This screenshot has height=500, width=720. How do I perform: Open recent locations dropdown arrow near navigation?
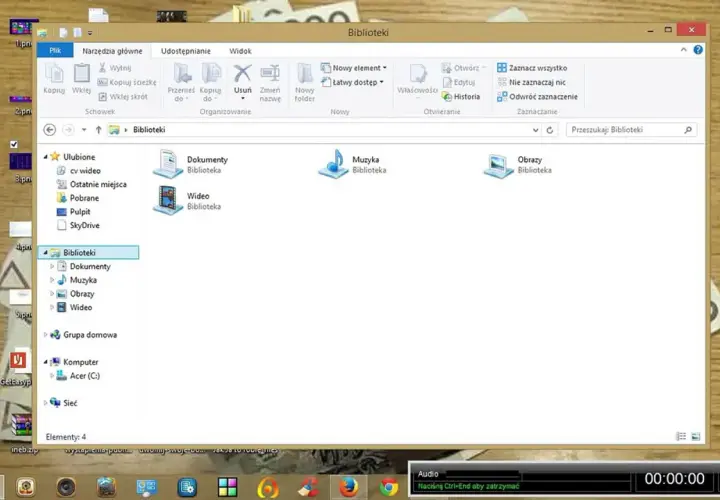(84, 130)
